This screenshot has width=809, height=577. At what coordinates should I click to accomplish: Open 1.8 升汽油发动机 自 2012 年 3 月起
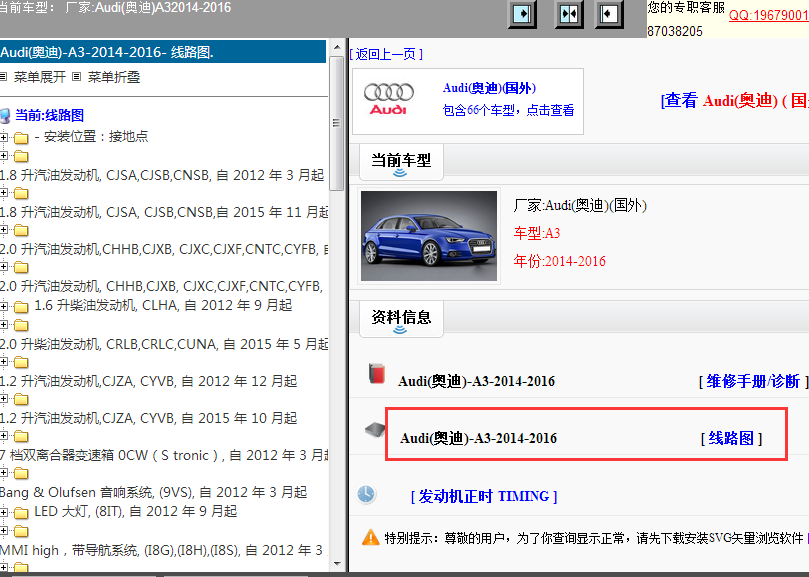click(x=162, y=175)
